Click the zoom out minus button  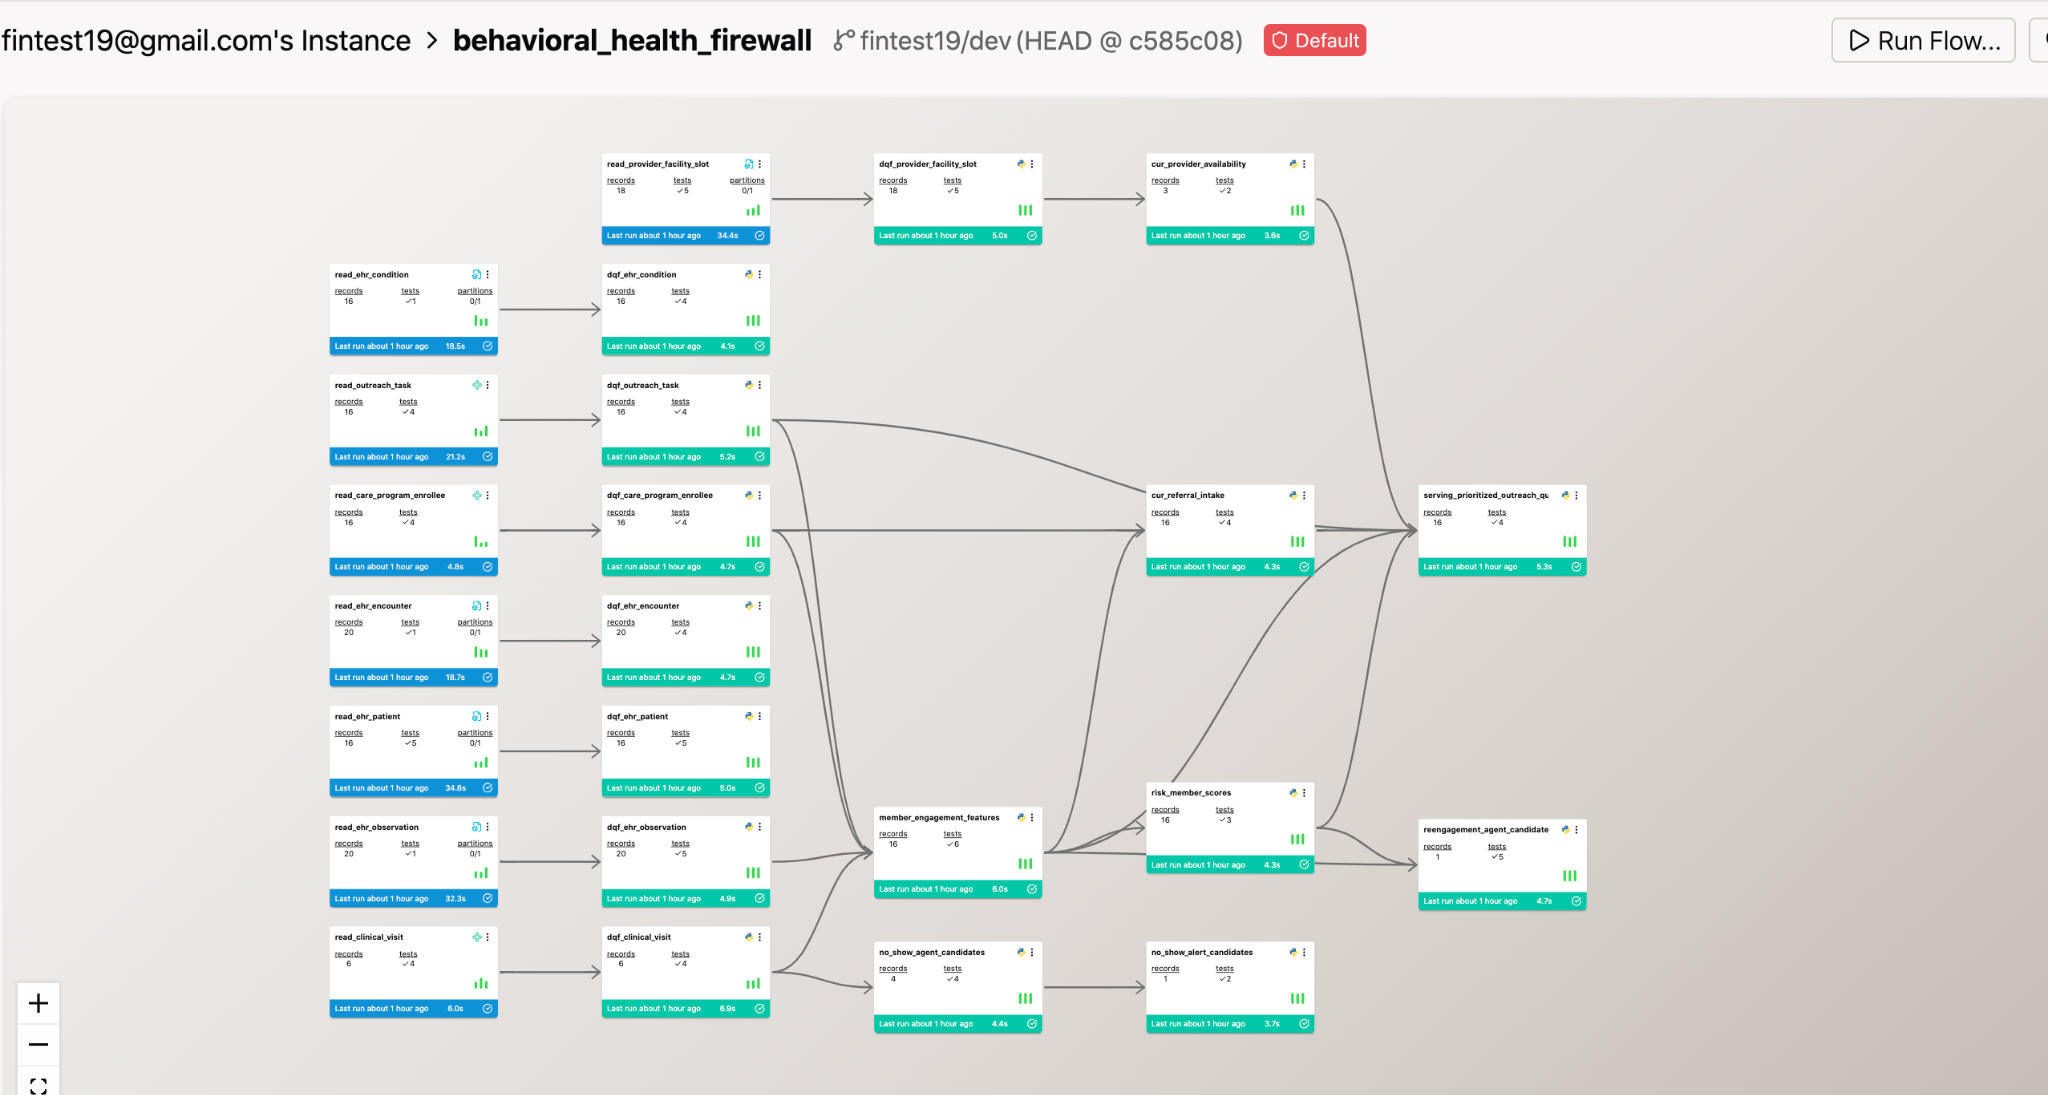click(x=38, y=1045)
